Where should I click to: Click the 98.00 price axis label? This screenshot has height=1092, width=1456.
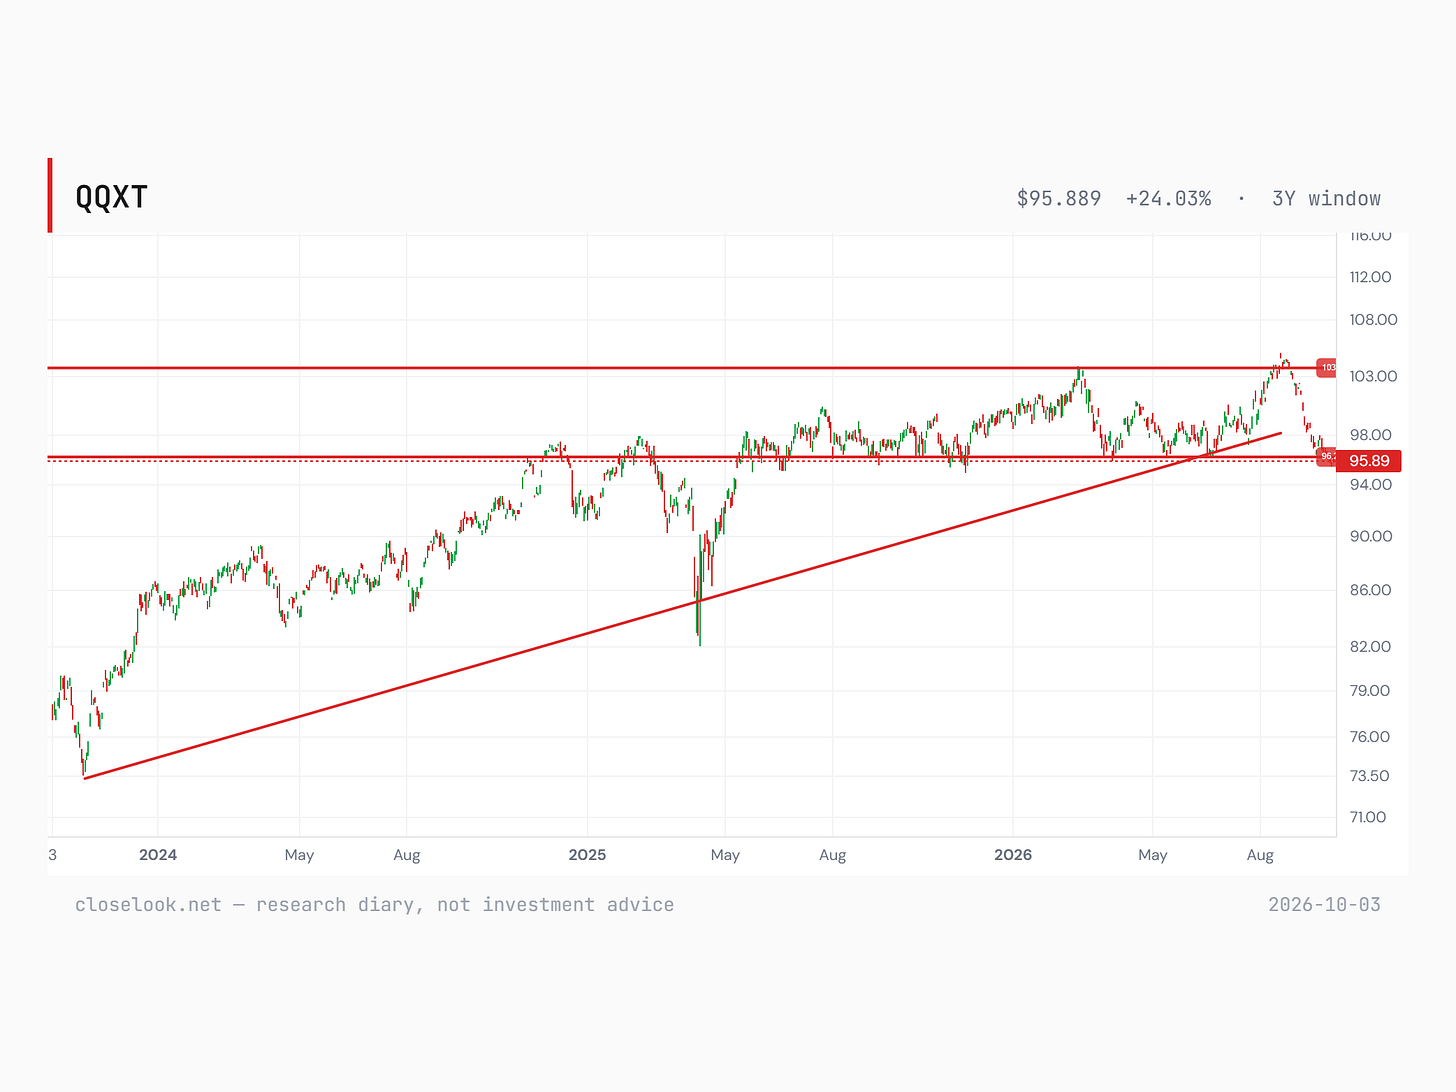1370,435
